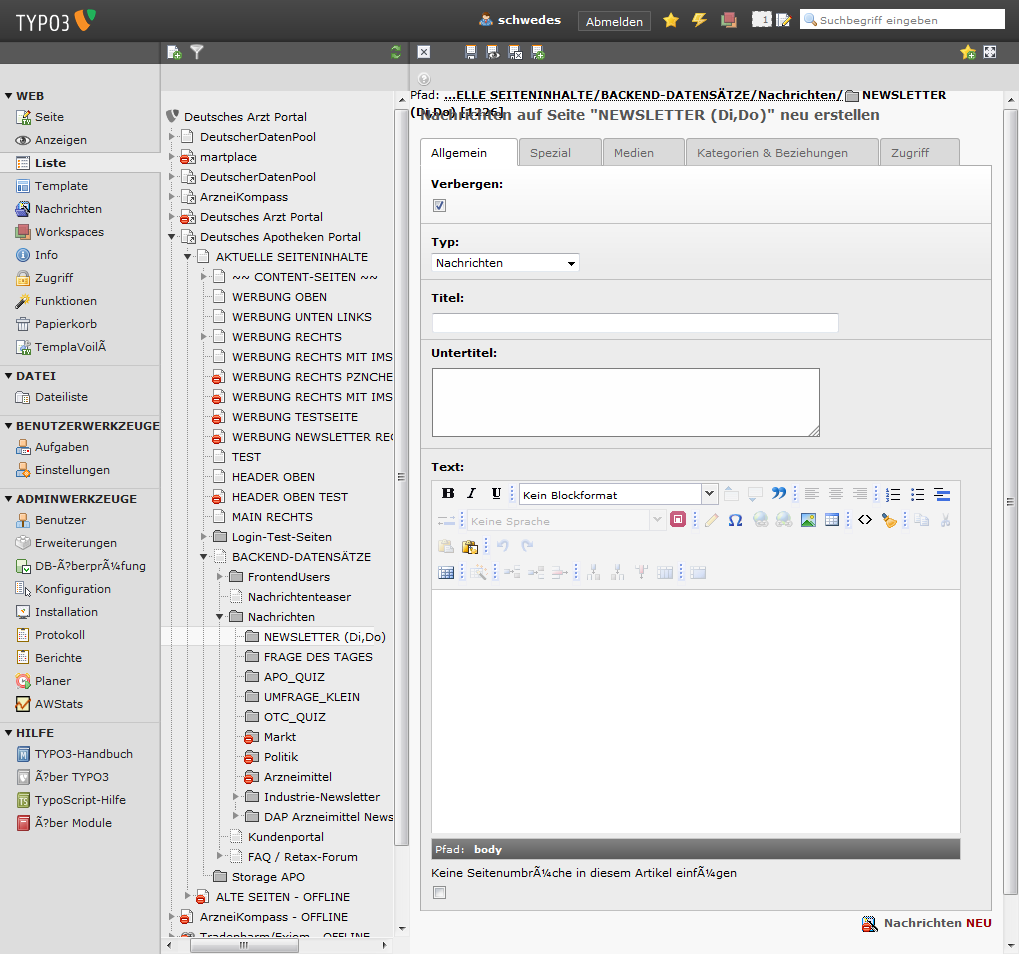Collapse the BACKEND-DATENSÄTZE tree node
This screenshot has height=954, width=1019.
[204, 557]
